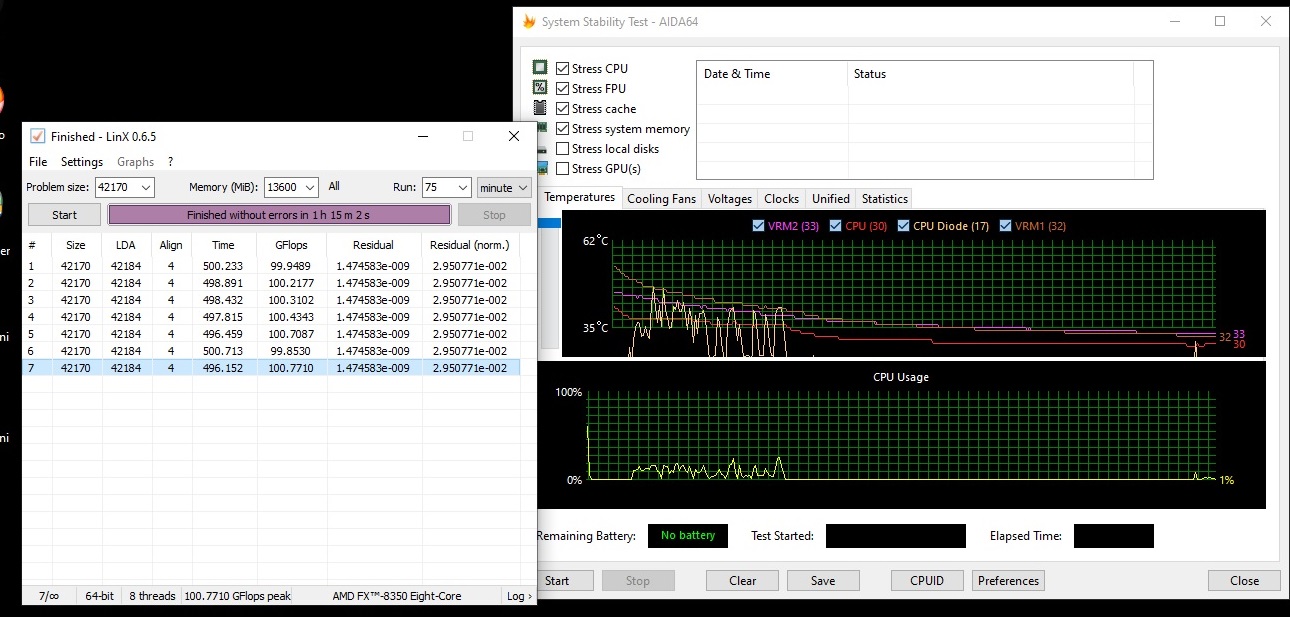Click the Status column header in AIDA64
This screenshot has height=617, width=1290.
pyautogui.click(x=990, y=74)
